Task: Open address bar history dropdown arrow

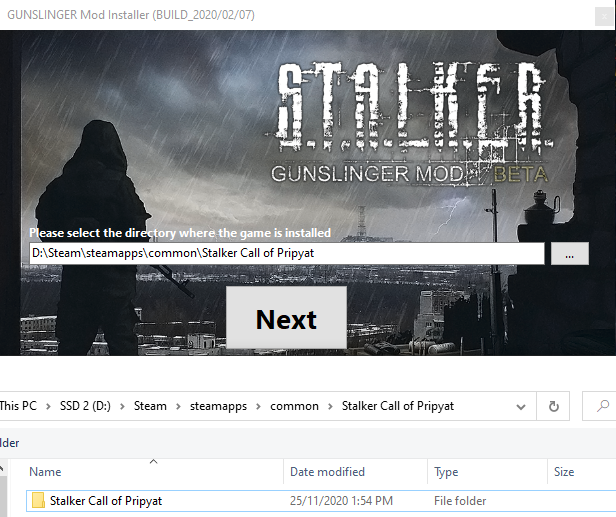Action: pyautogui.click(x=521, y=407)
